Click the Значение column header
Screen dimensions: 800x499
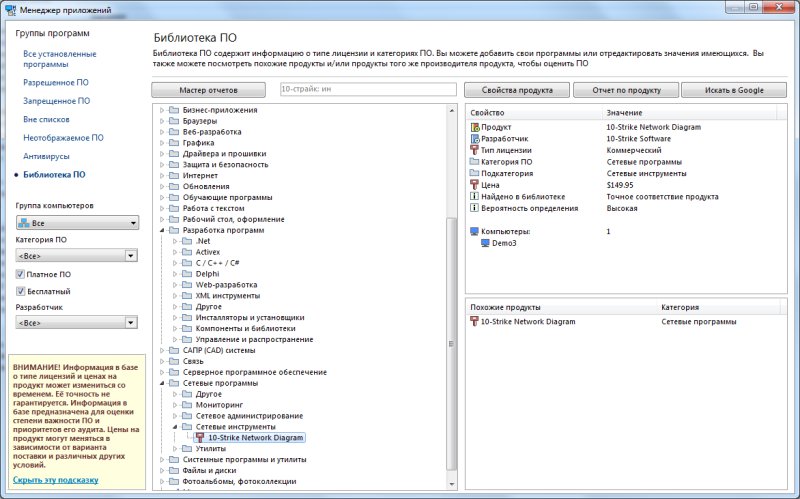click(x=689, y=113)
